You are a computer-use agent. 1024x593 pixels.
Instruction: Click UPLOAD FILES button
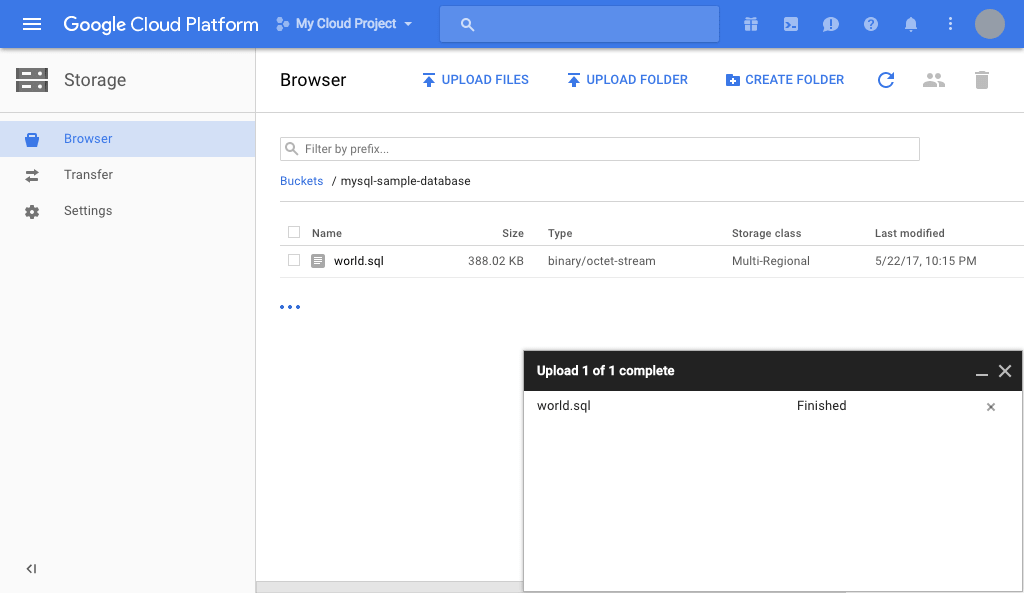pyautogui.click(x=475, y=80)
